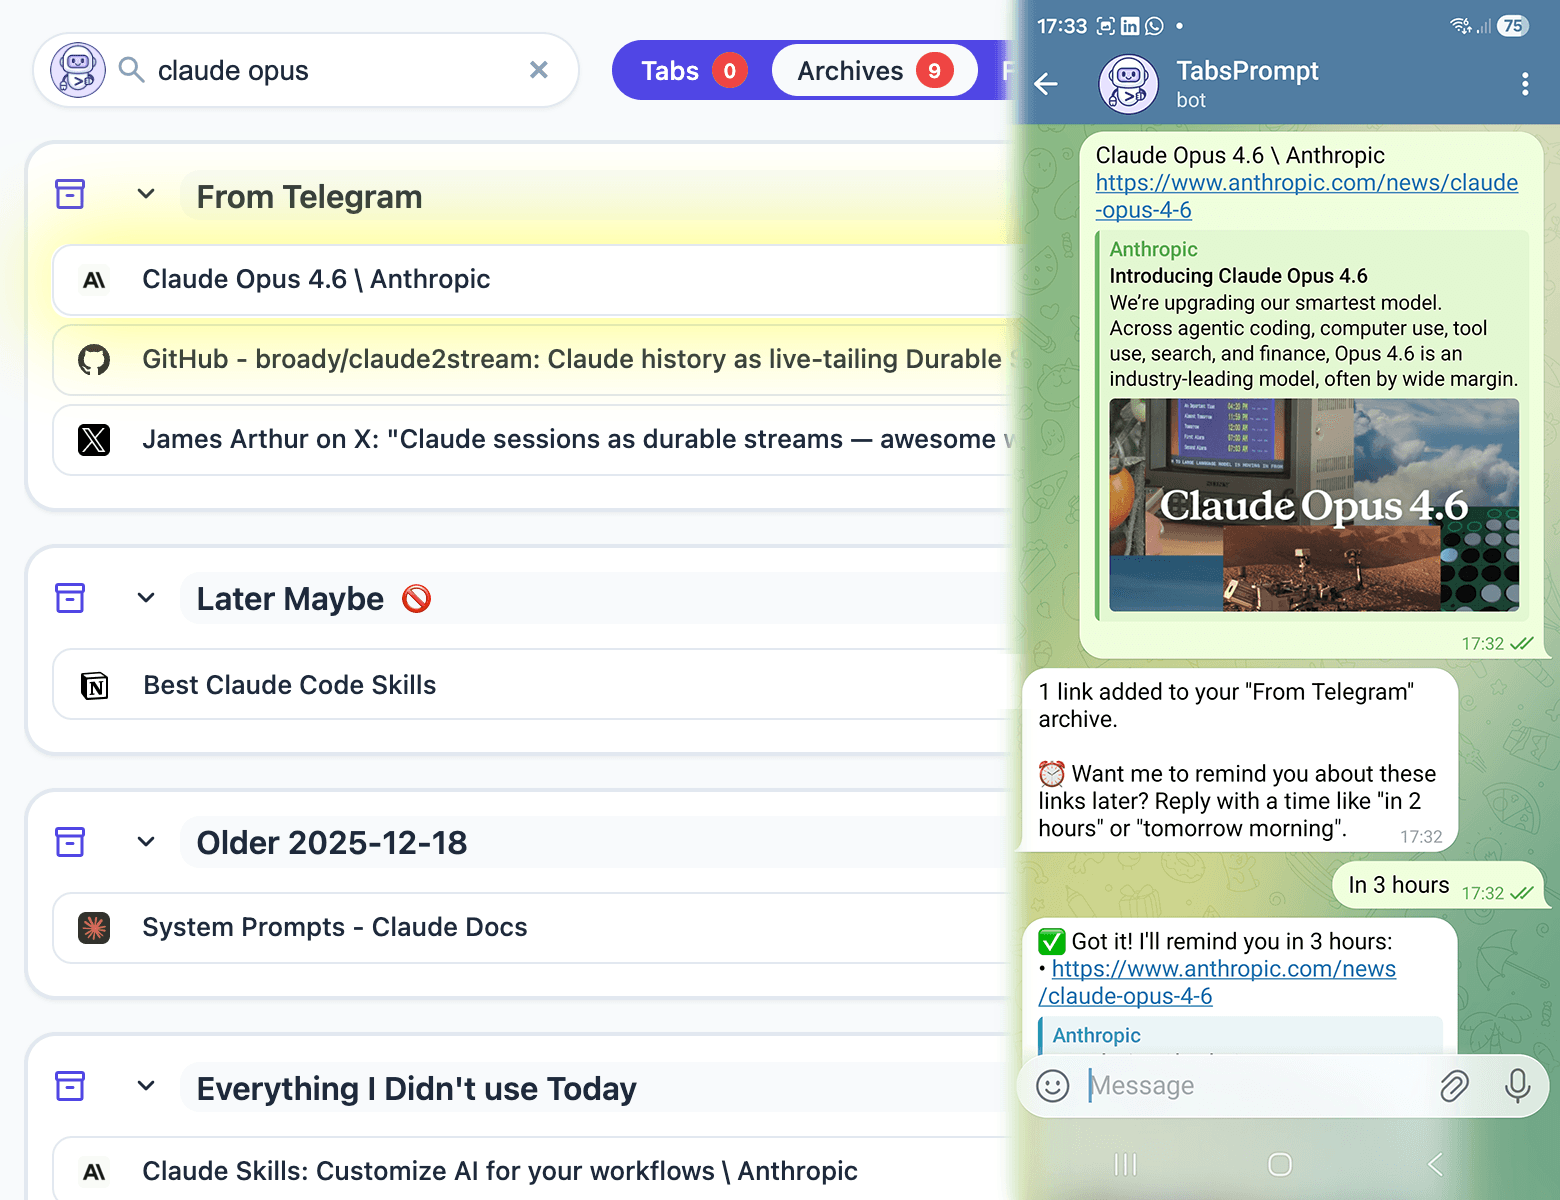Click the archive box icon beside From Telegram
Image resolution: width=1560 pixels, height=1200 pixels.
(x=69, y=194)
